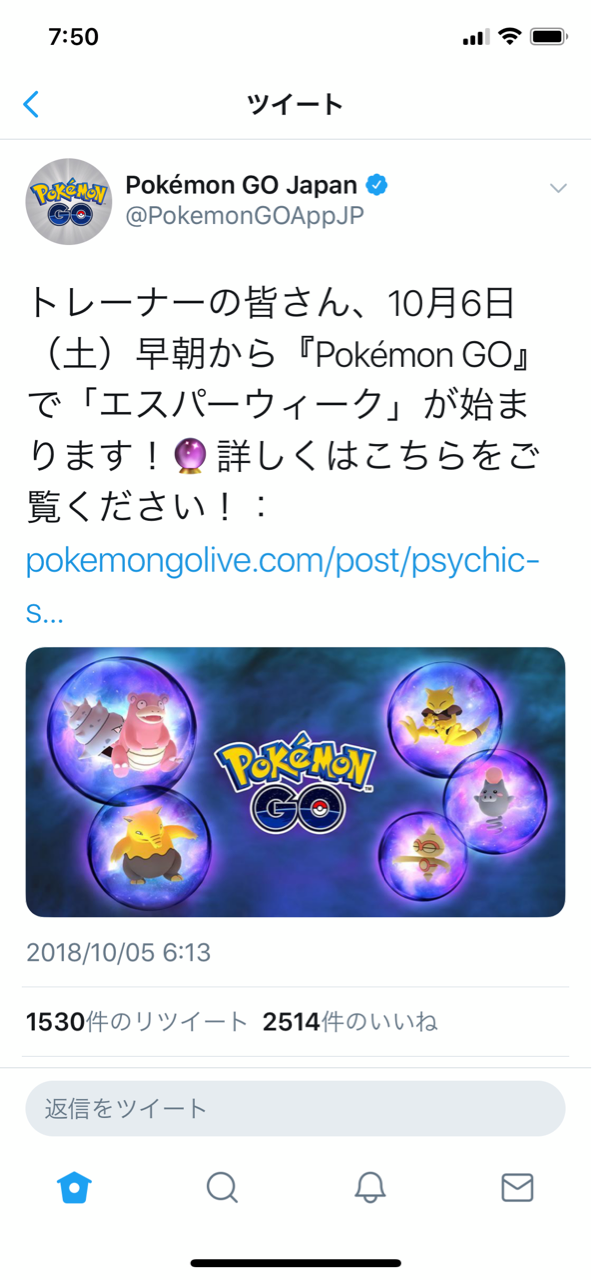Tap the Pokémon GO Japan profile avatar
The width and height of the screenshot is (592, 1280).
[x=68, y=201]
